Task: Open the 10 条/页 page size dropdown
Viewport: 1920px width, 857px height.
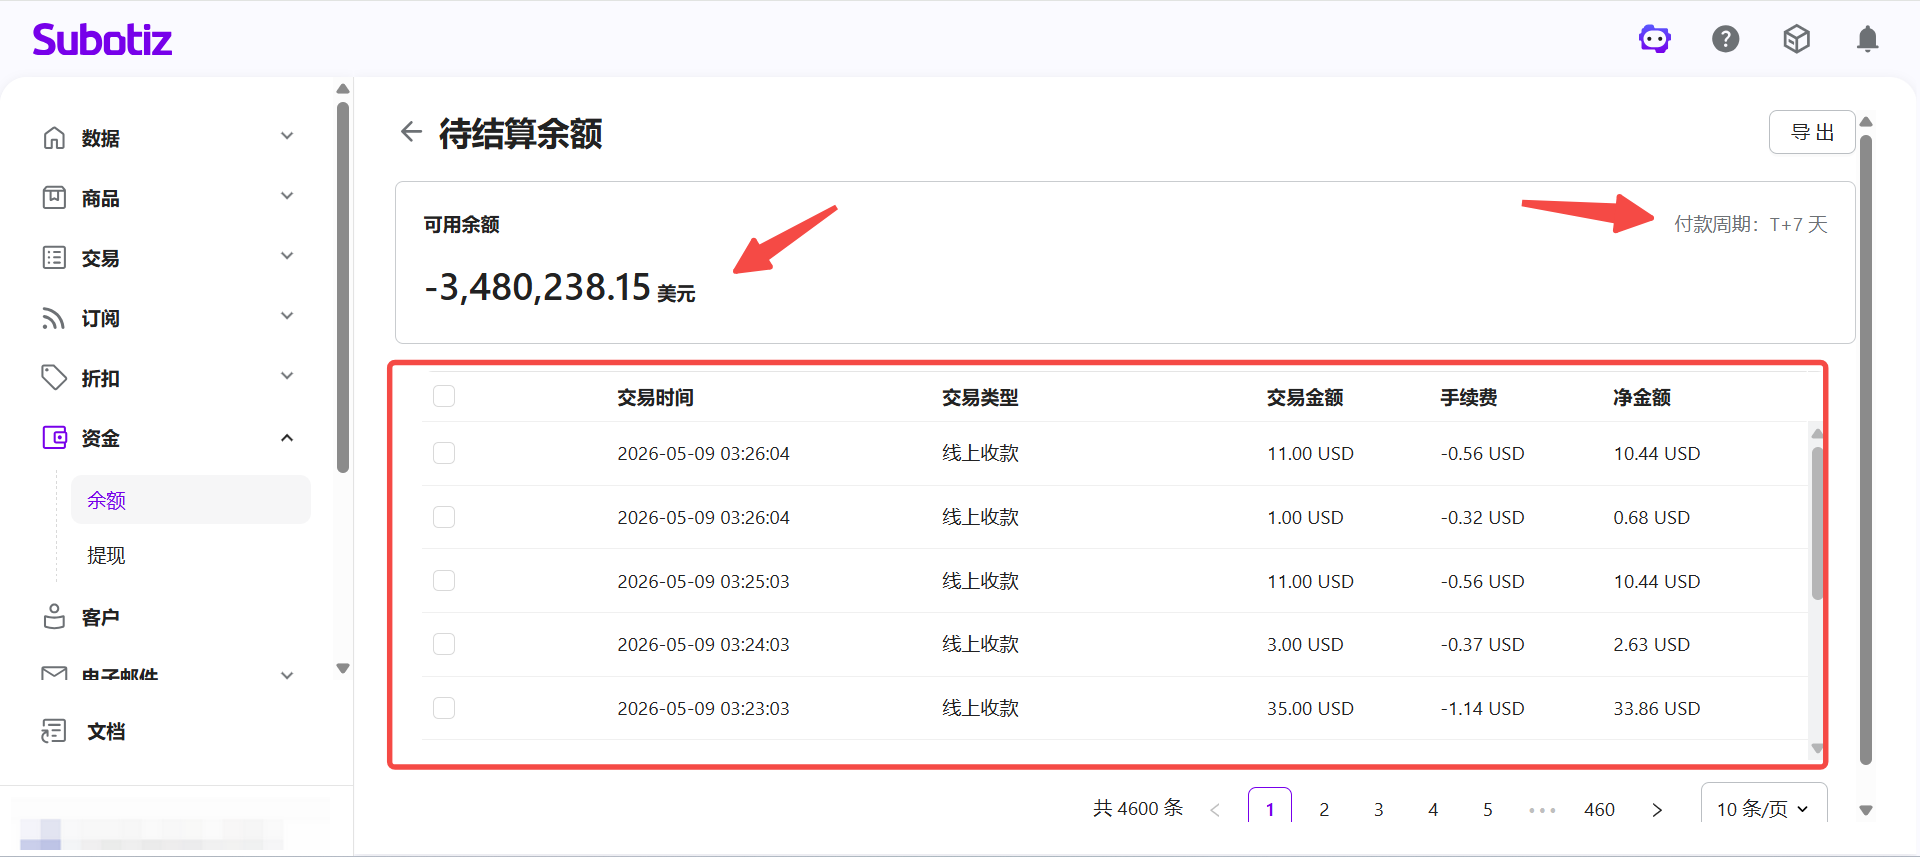Action: (1764, 808)
